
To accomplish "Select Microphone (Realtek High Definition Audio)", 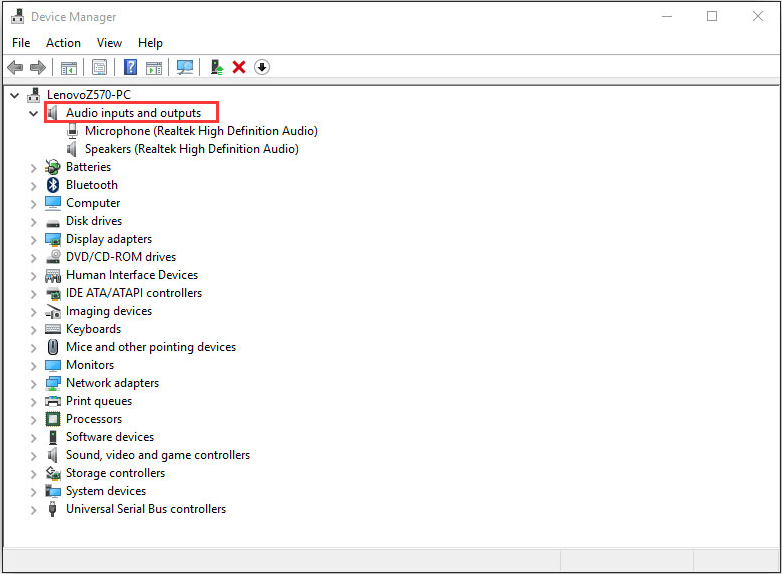I will (201, 131).
